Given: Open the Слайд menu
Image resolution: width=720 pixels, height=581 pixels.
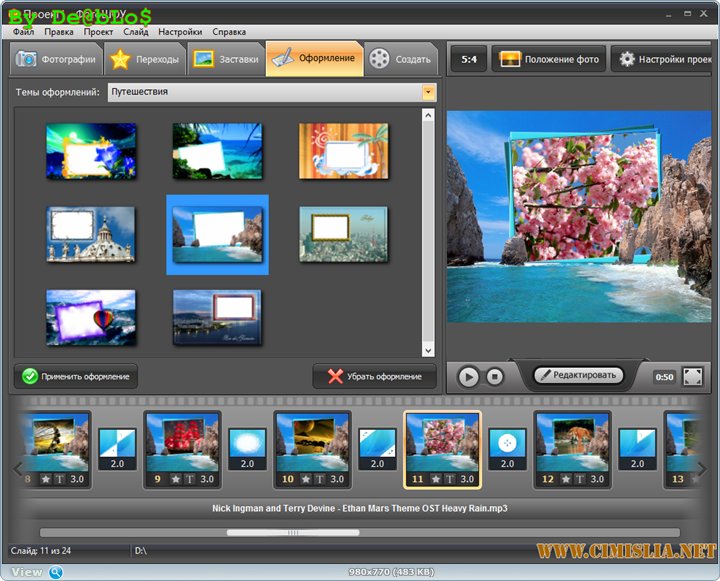Looking at the screenshot, I should (136, 32).
